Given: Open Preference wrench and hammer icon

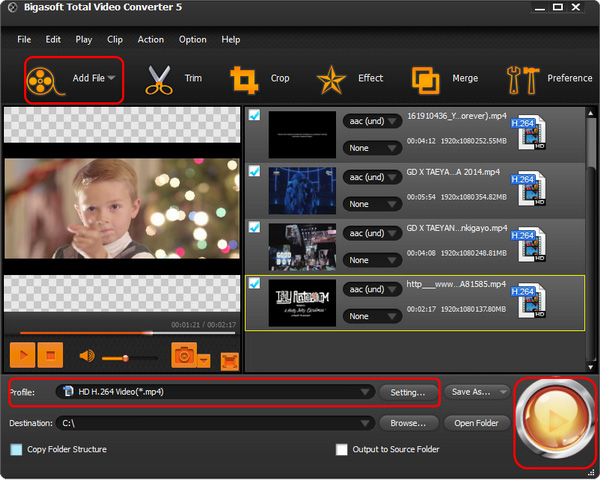Looking at the screenshot, I should [523, 80].
